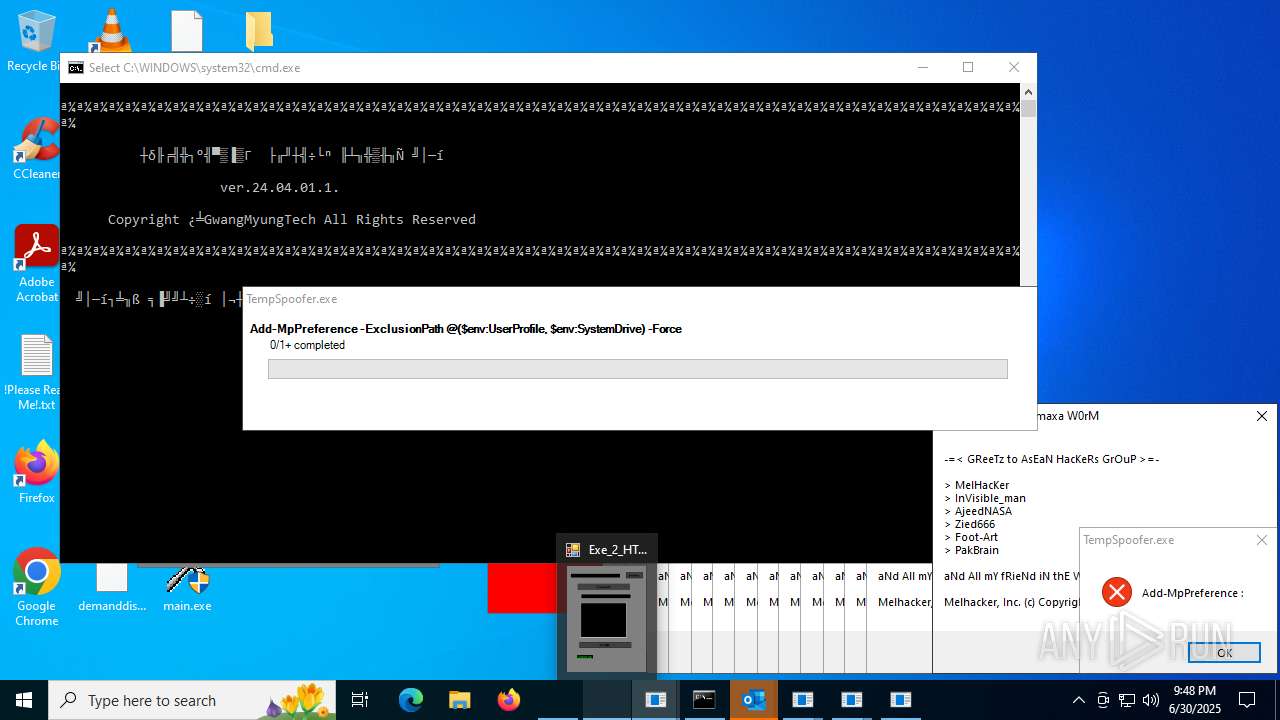This screenshot has width=1280, height=720.
Task: Click OK in the Add-MpPreference error dialog
Action: [x=1224, y=652]
